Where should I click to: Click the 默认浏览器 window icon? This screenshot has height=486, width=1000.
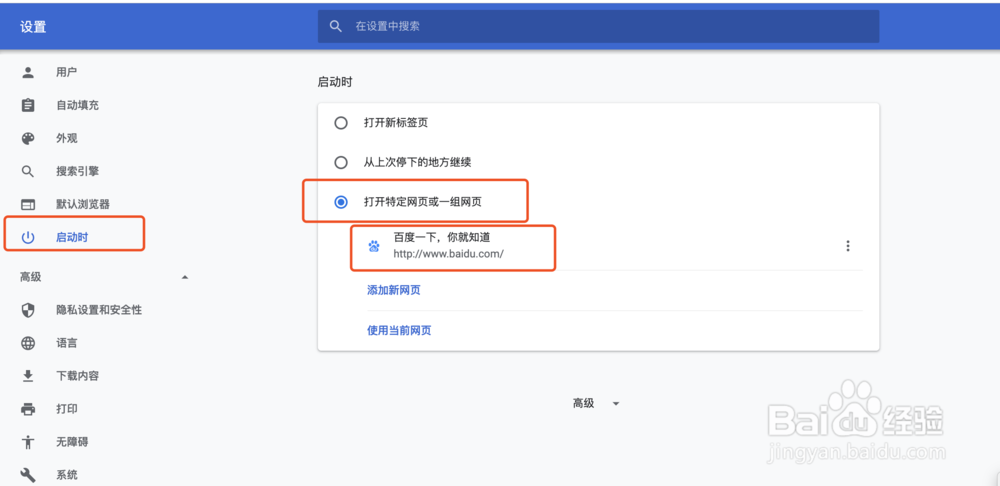tap(28, 205)
